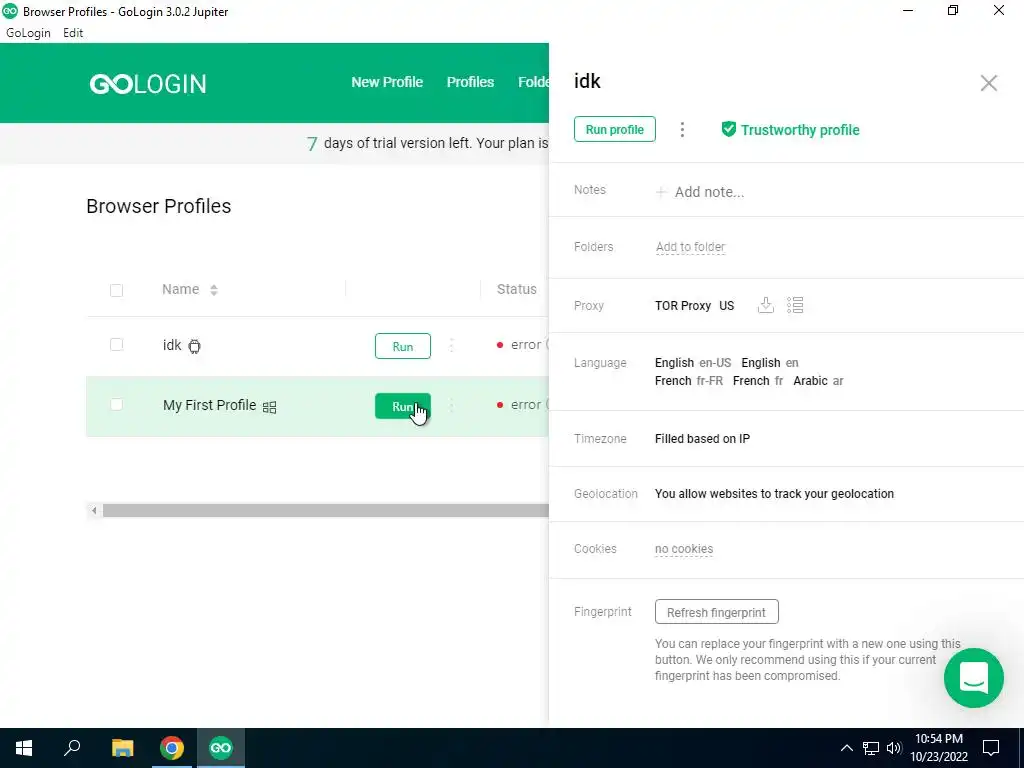
Task: Click GoLogin taskbar icon
Action: [x=221, y=748]
